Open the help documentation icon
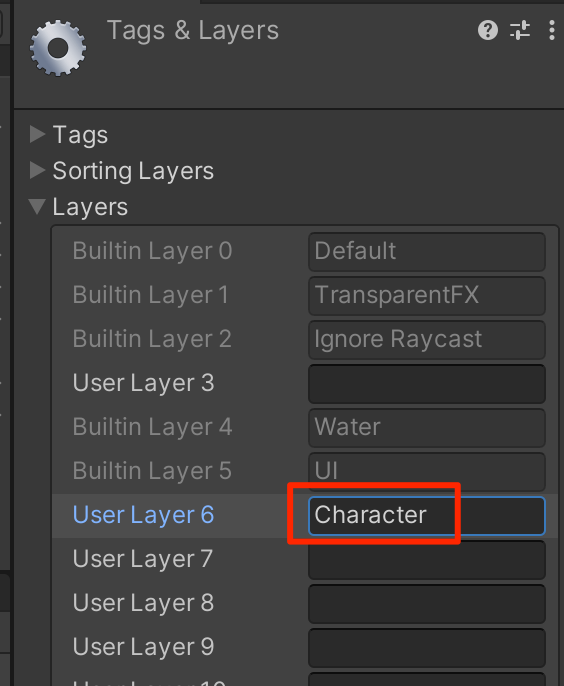The height and width of the screenshot is (686, 564). click(x=487, y=30)
